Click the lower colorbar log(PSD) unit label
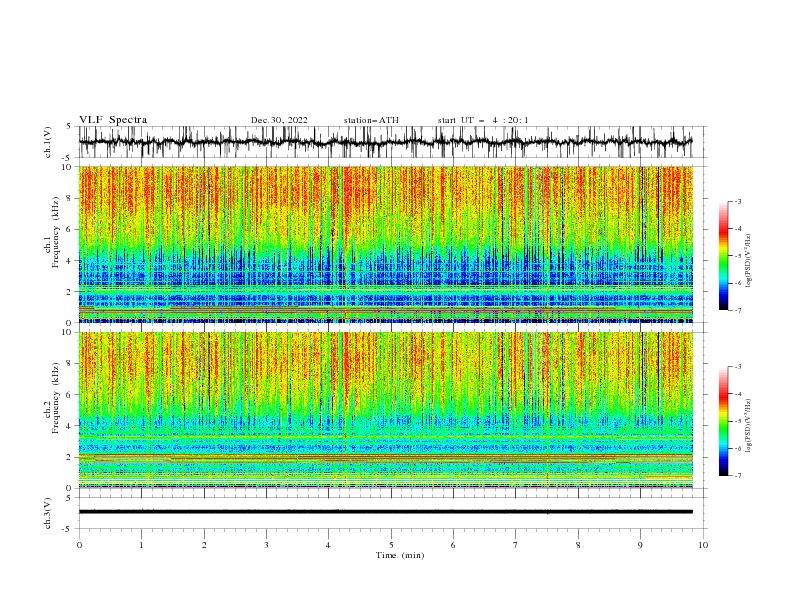Screen dimensions: 792x612 748,426
